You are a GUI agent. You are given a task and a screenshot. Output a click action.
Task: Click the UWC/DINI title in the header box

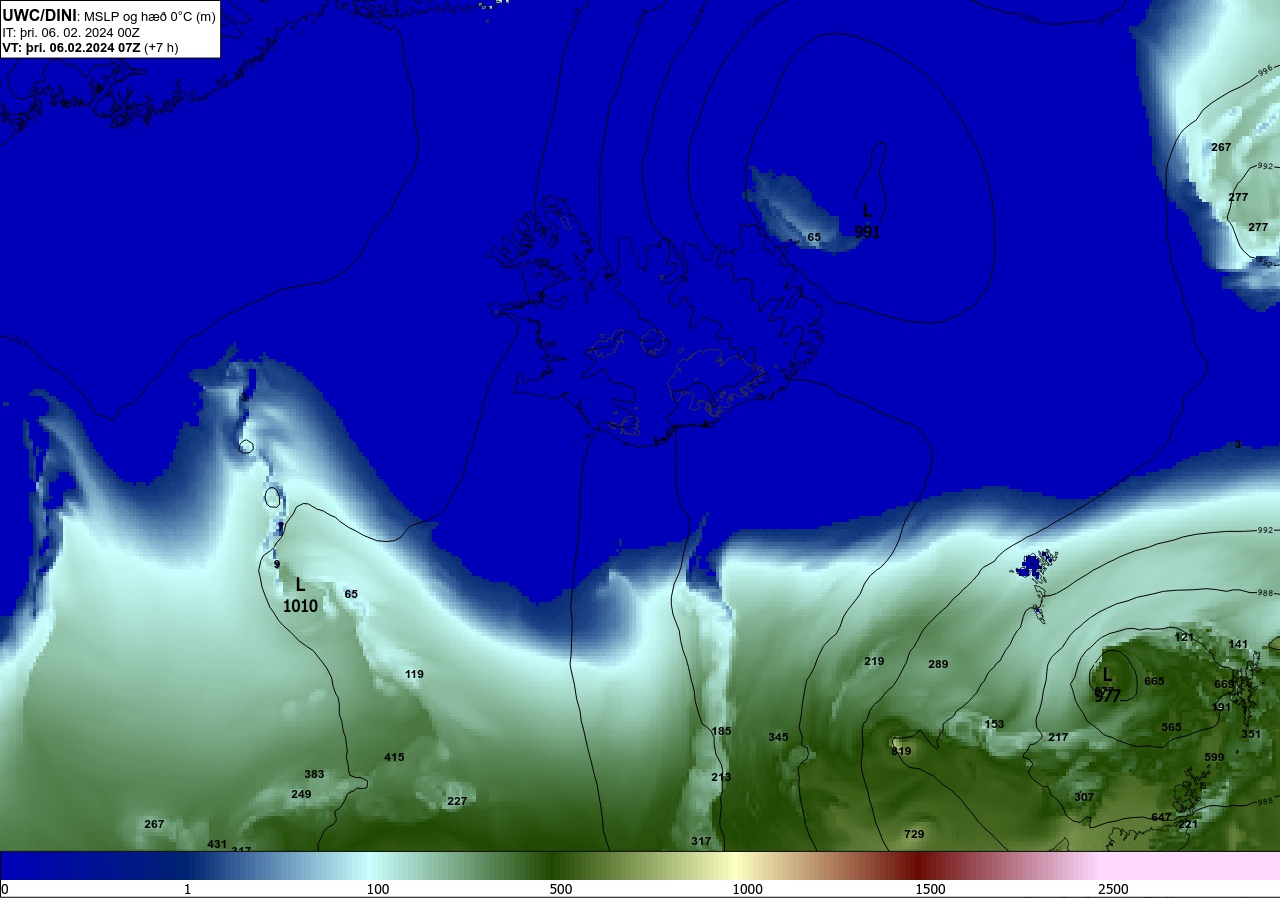[39, 15]
